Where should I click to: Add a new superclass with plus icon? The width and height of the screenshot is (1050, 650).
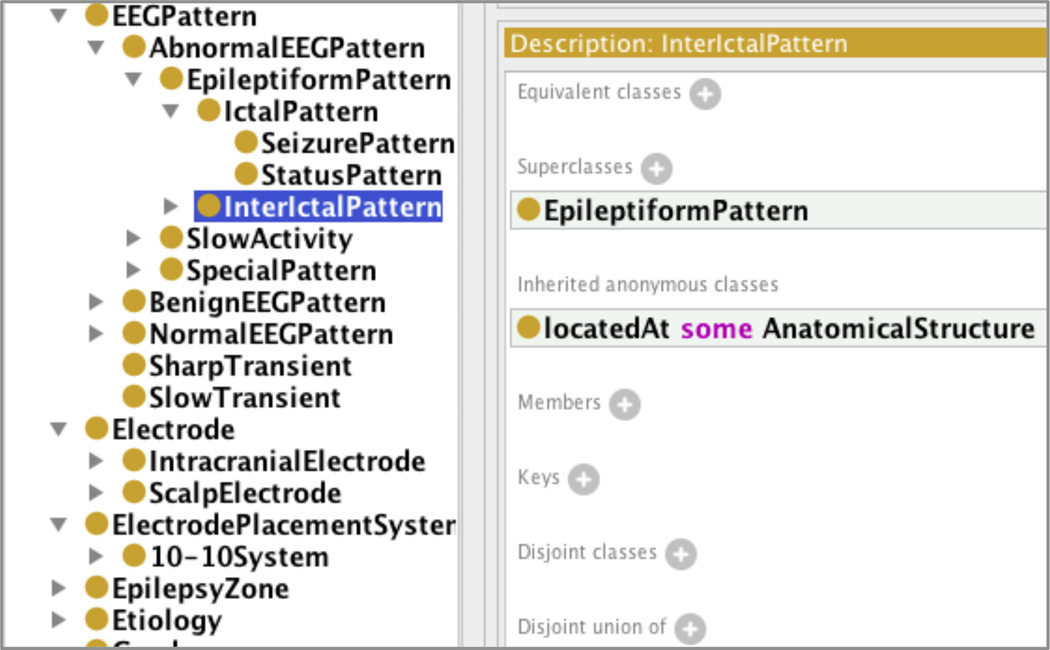click(x=656, y=169)
